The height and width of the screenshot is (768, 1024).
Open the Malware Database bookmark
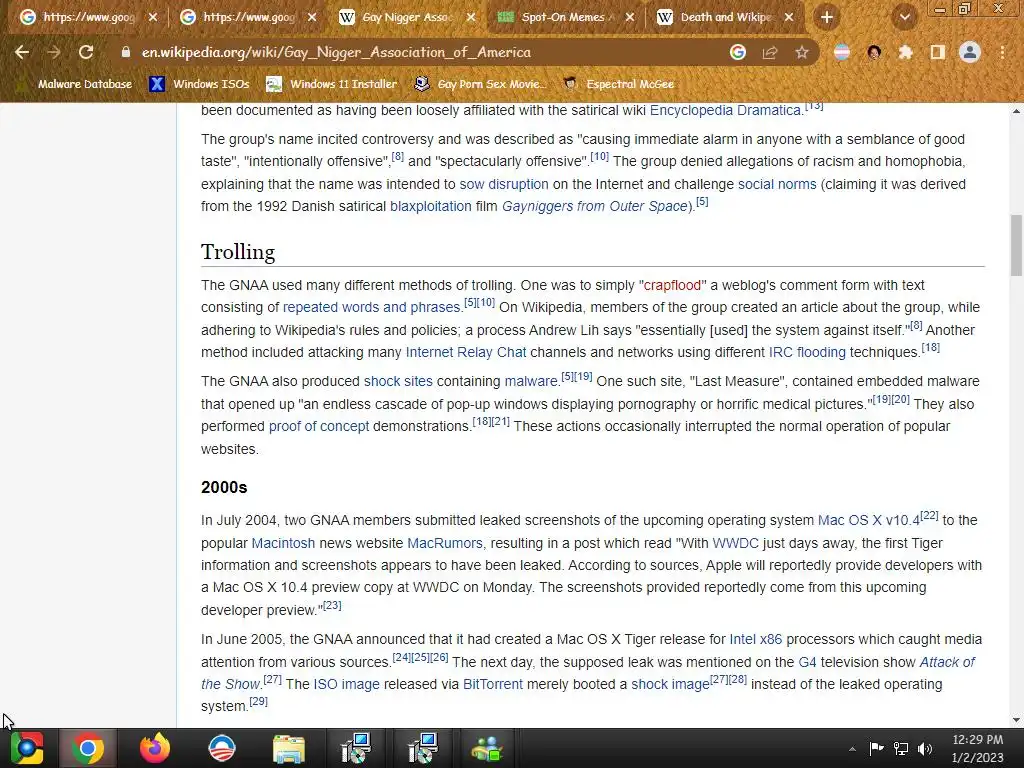(x=75, y=84)
